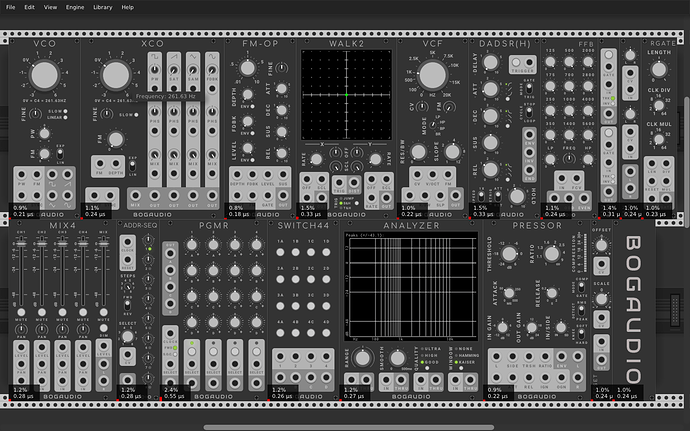690x431 pixels.
Task: Open the Help menu
Action: pyautogui.click(x=128, y=7)
